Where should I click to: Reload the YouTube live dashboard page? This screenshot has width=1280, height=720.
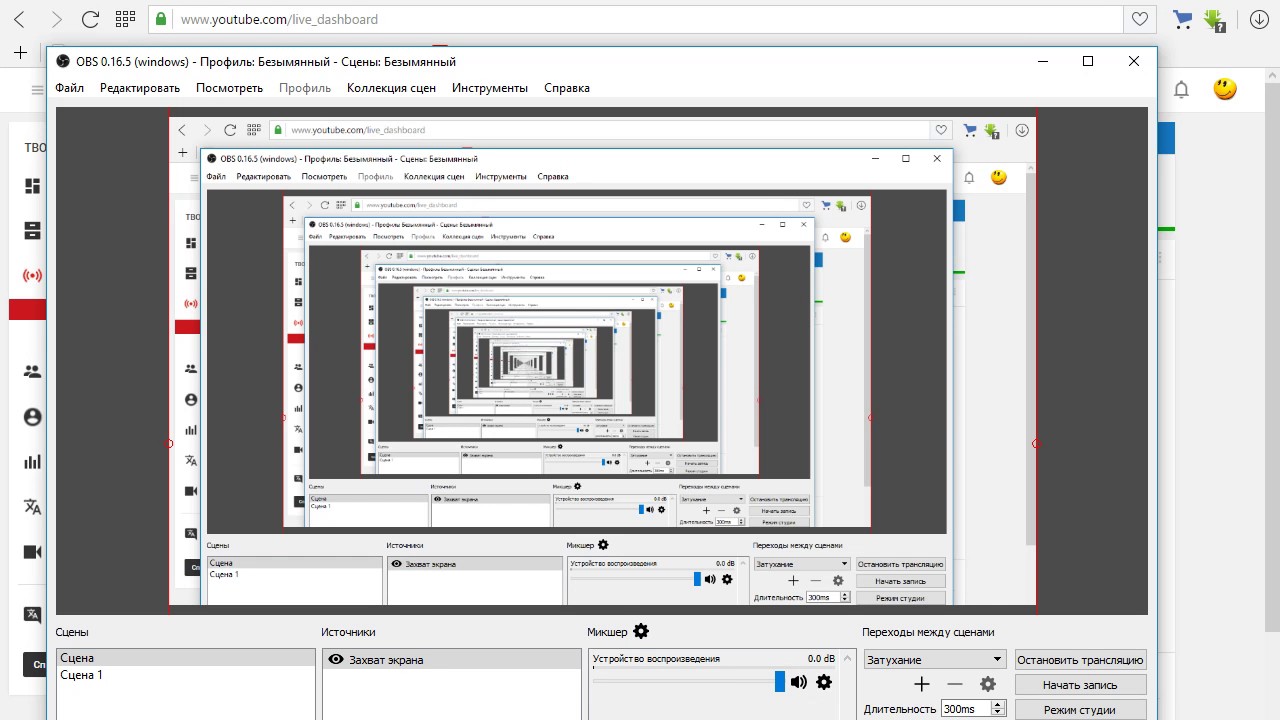click(90, 19)
